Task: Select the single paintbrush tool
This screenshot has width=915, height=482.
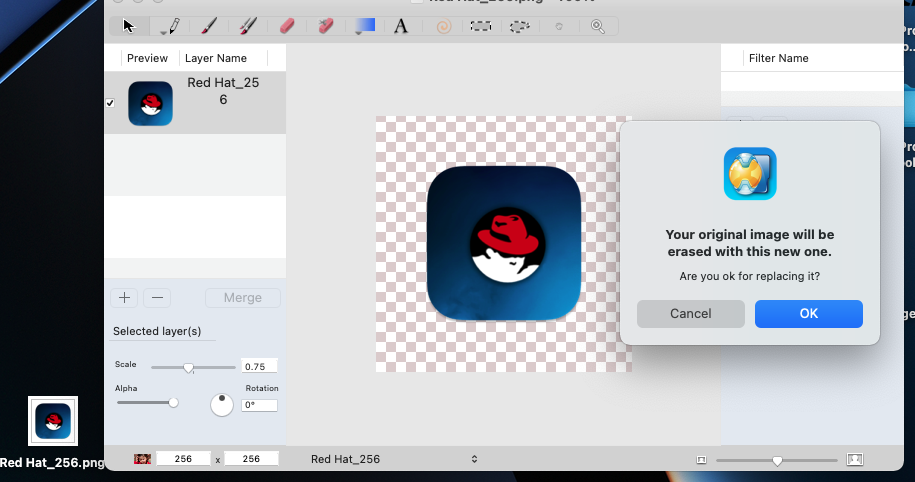Action: coord(209,26)
